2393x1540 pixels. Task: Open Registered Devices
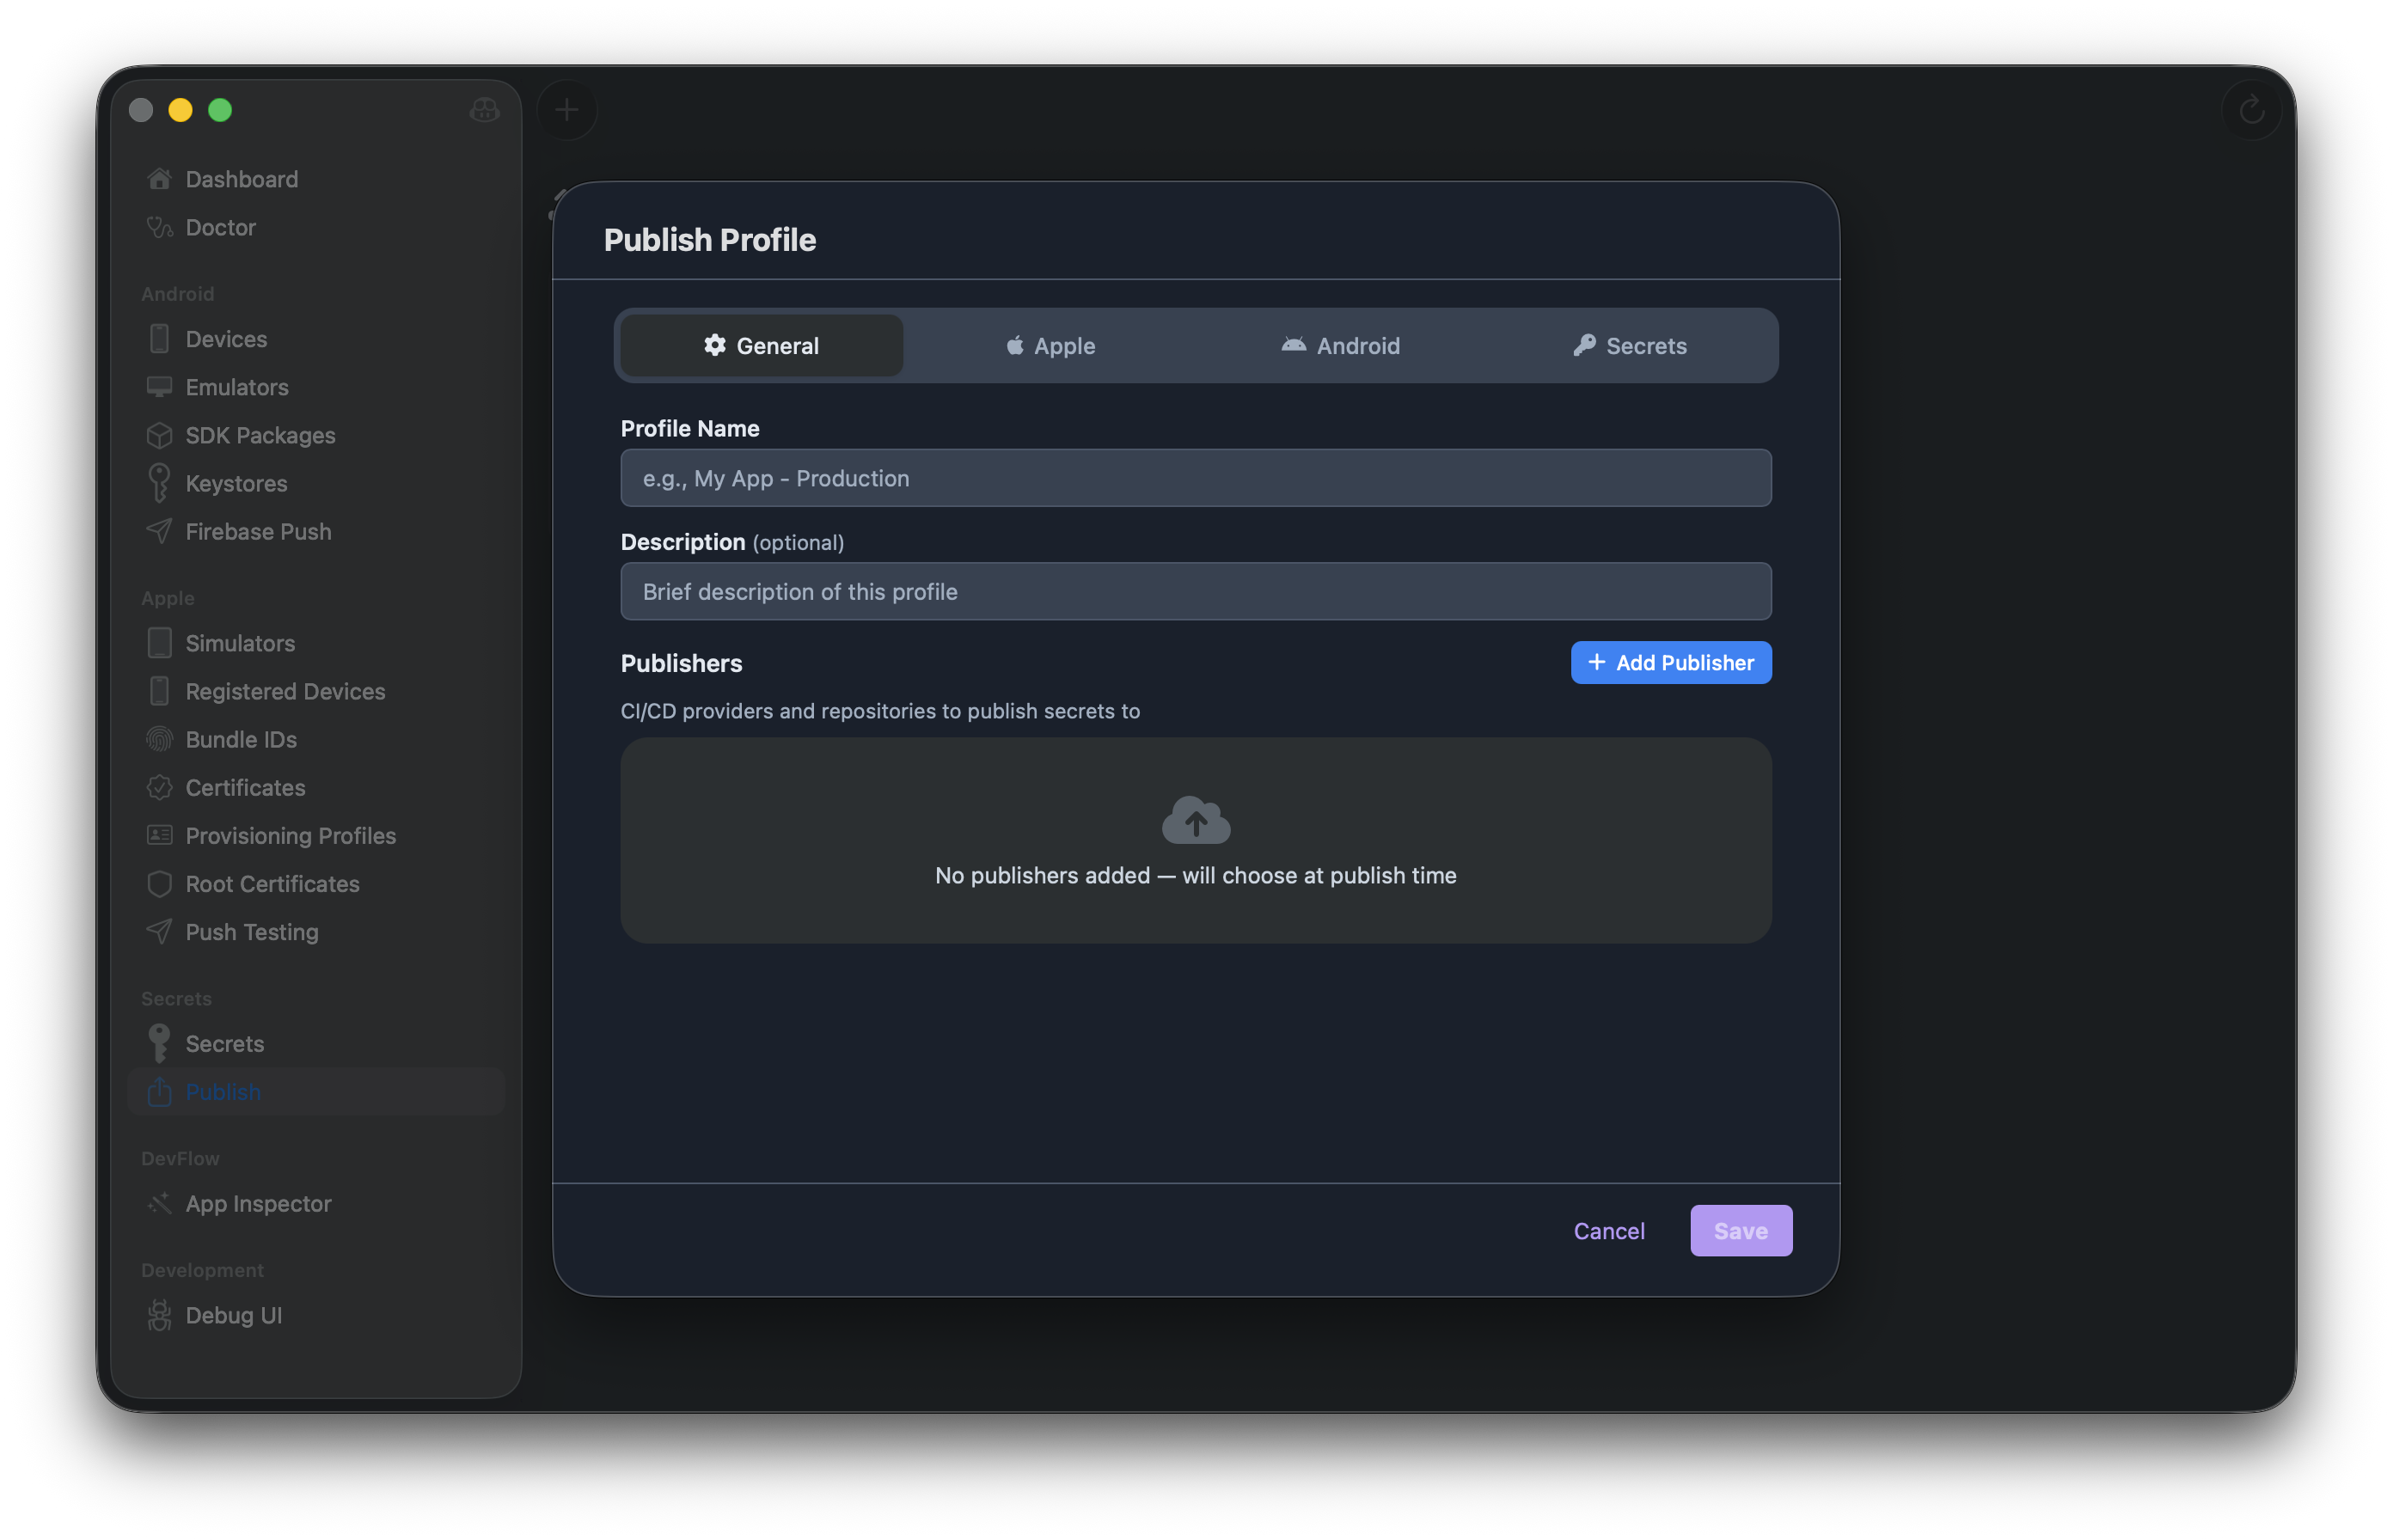tap(316, 691)
